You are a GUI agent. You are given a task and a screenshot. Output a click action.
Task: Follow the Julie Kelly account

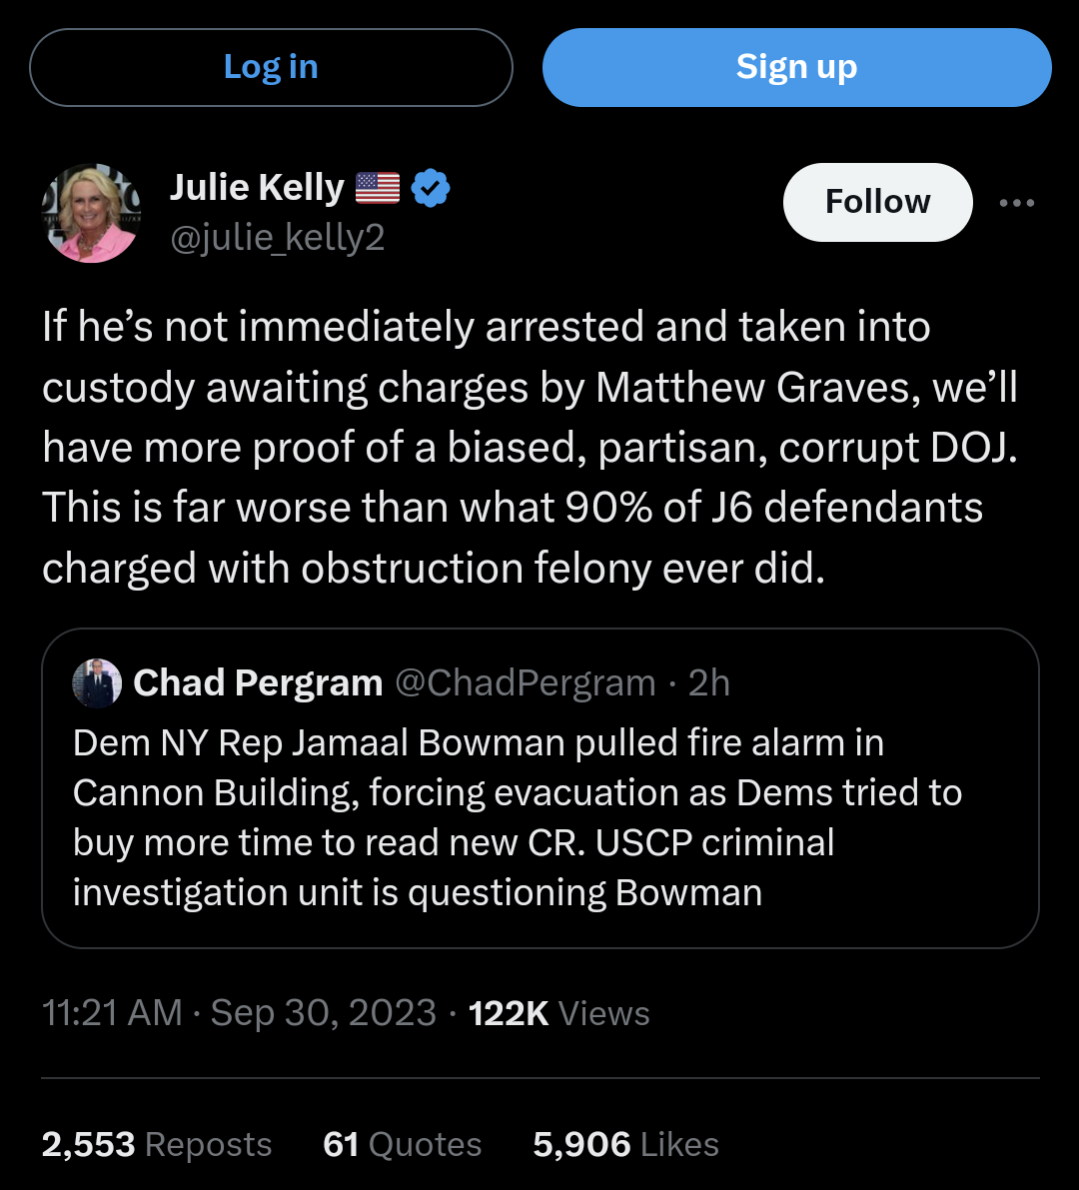pyautogui.click(x=877, y=202)
